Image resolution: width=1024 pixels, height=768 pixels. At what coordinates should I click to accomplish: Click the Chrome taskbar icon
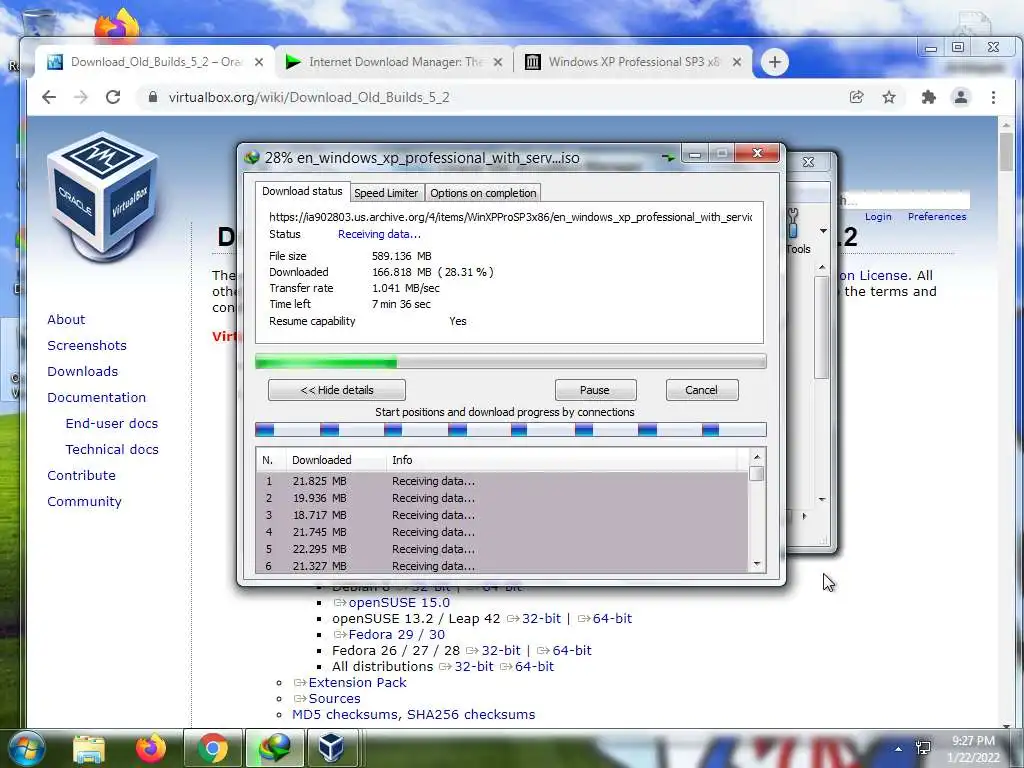[213, 748]
